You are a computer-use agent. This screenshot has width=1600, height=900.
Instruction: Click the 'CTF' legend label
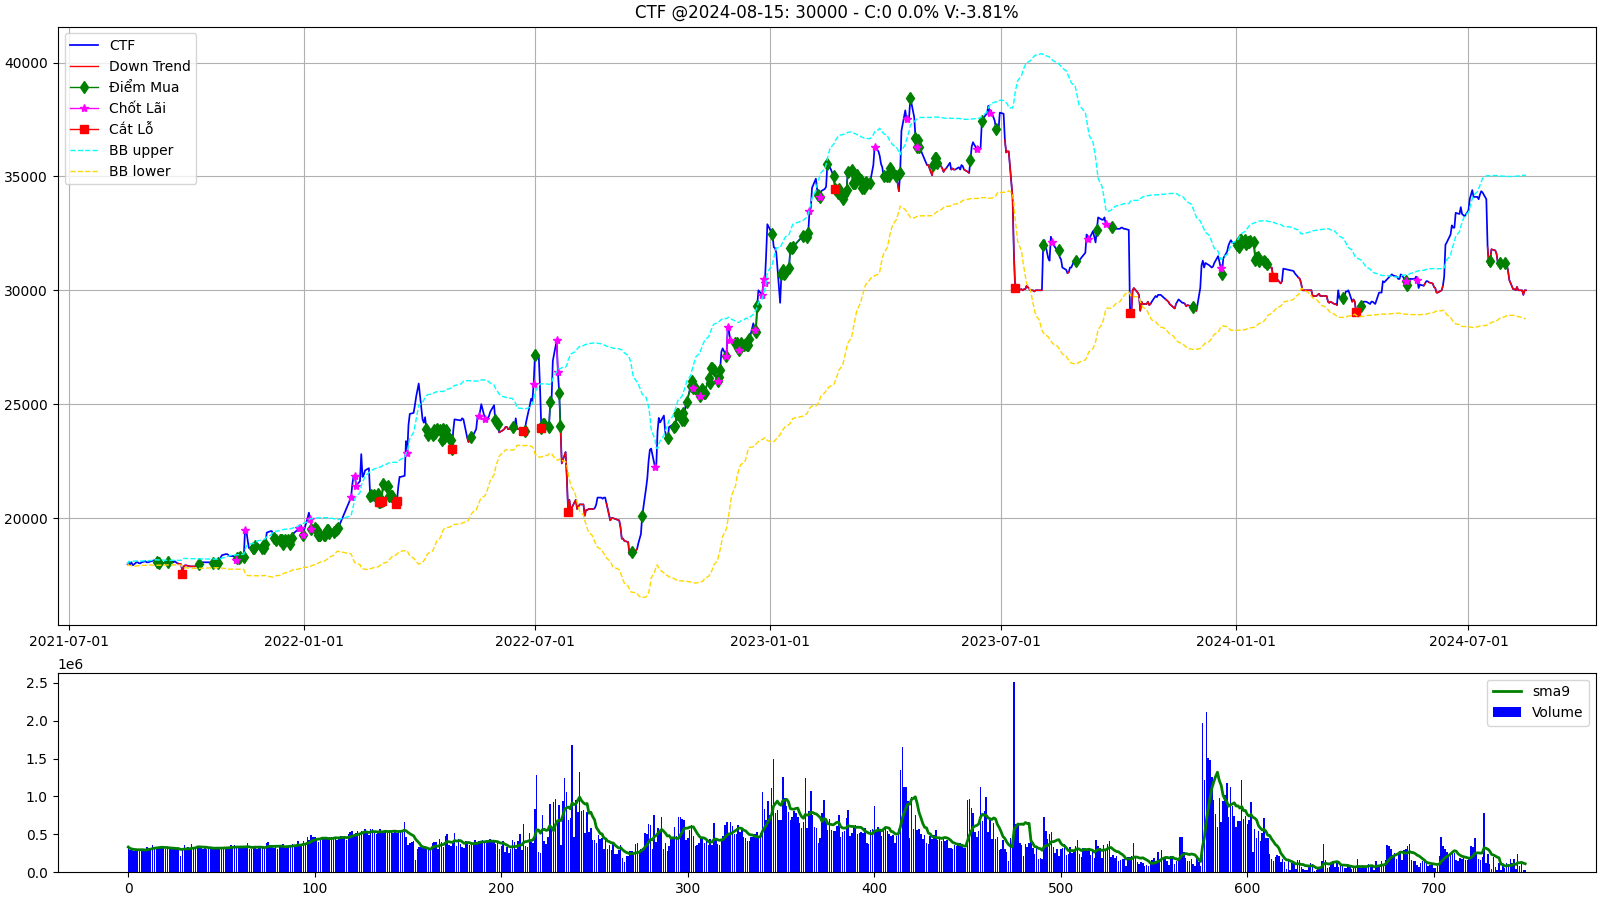[122, 45]
